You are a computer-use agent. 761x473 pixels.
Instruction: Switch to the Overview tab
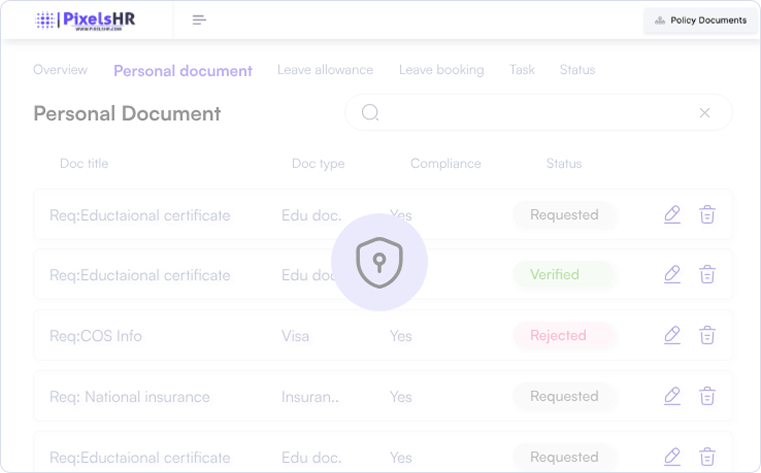point(60,70)
